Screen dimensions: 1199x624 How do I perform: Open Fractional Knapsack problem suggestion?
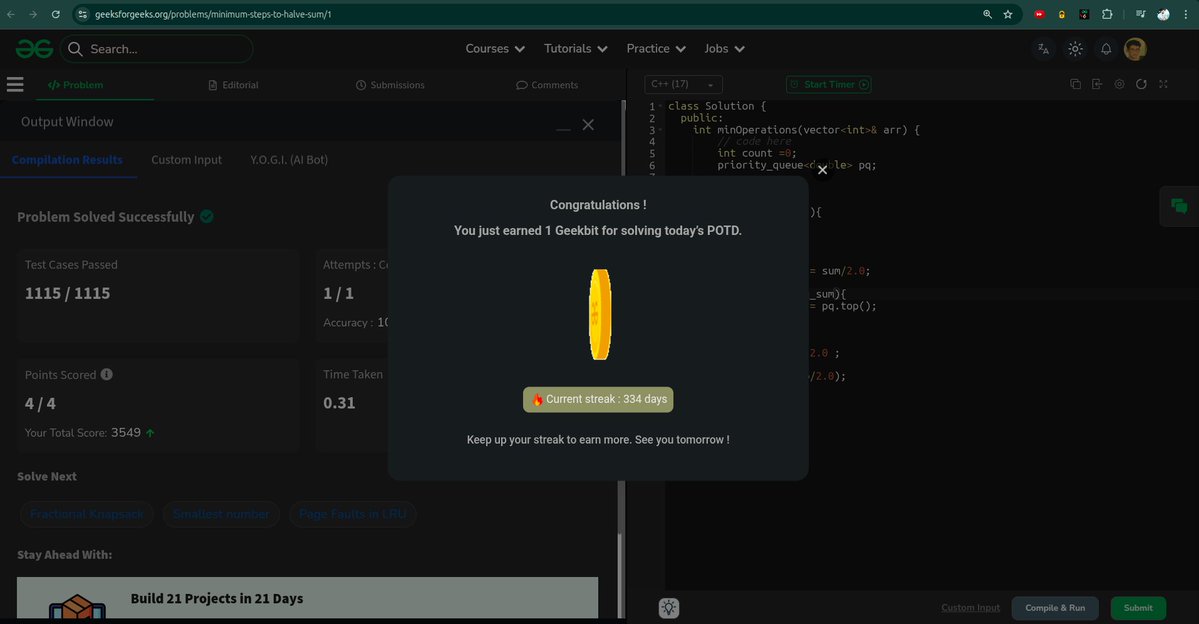(x=87, y=514)
